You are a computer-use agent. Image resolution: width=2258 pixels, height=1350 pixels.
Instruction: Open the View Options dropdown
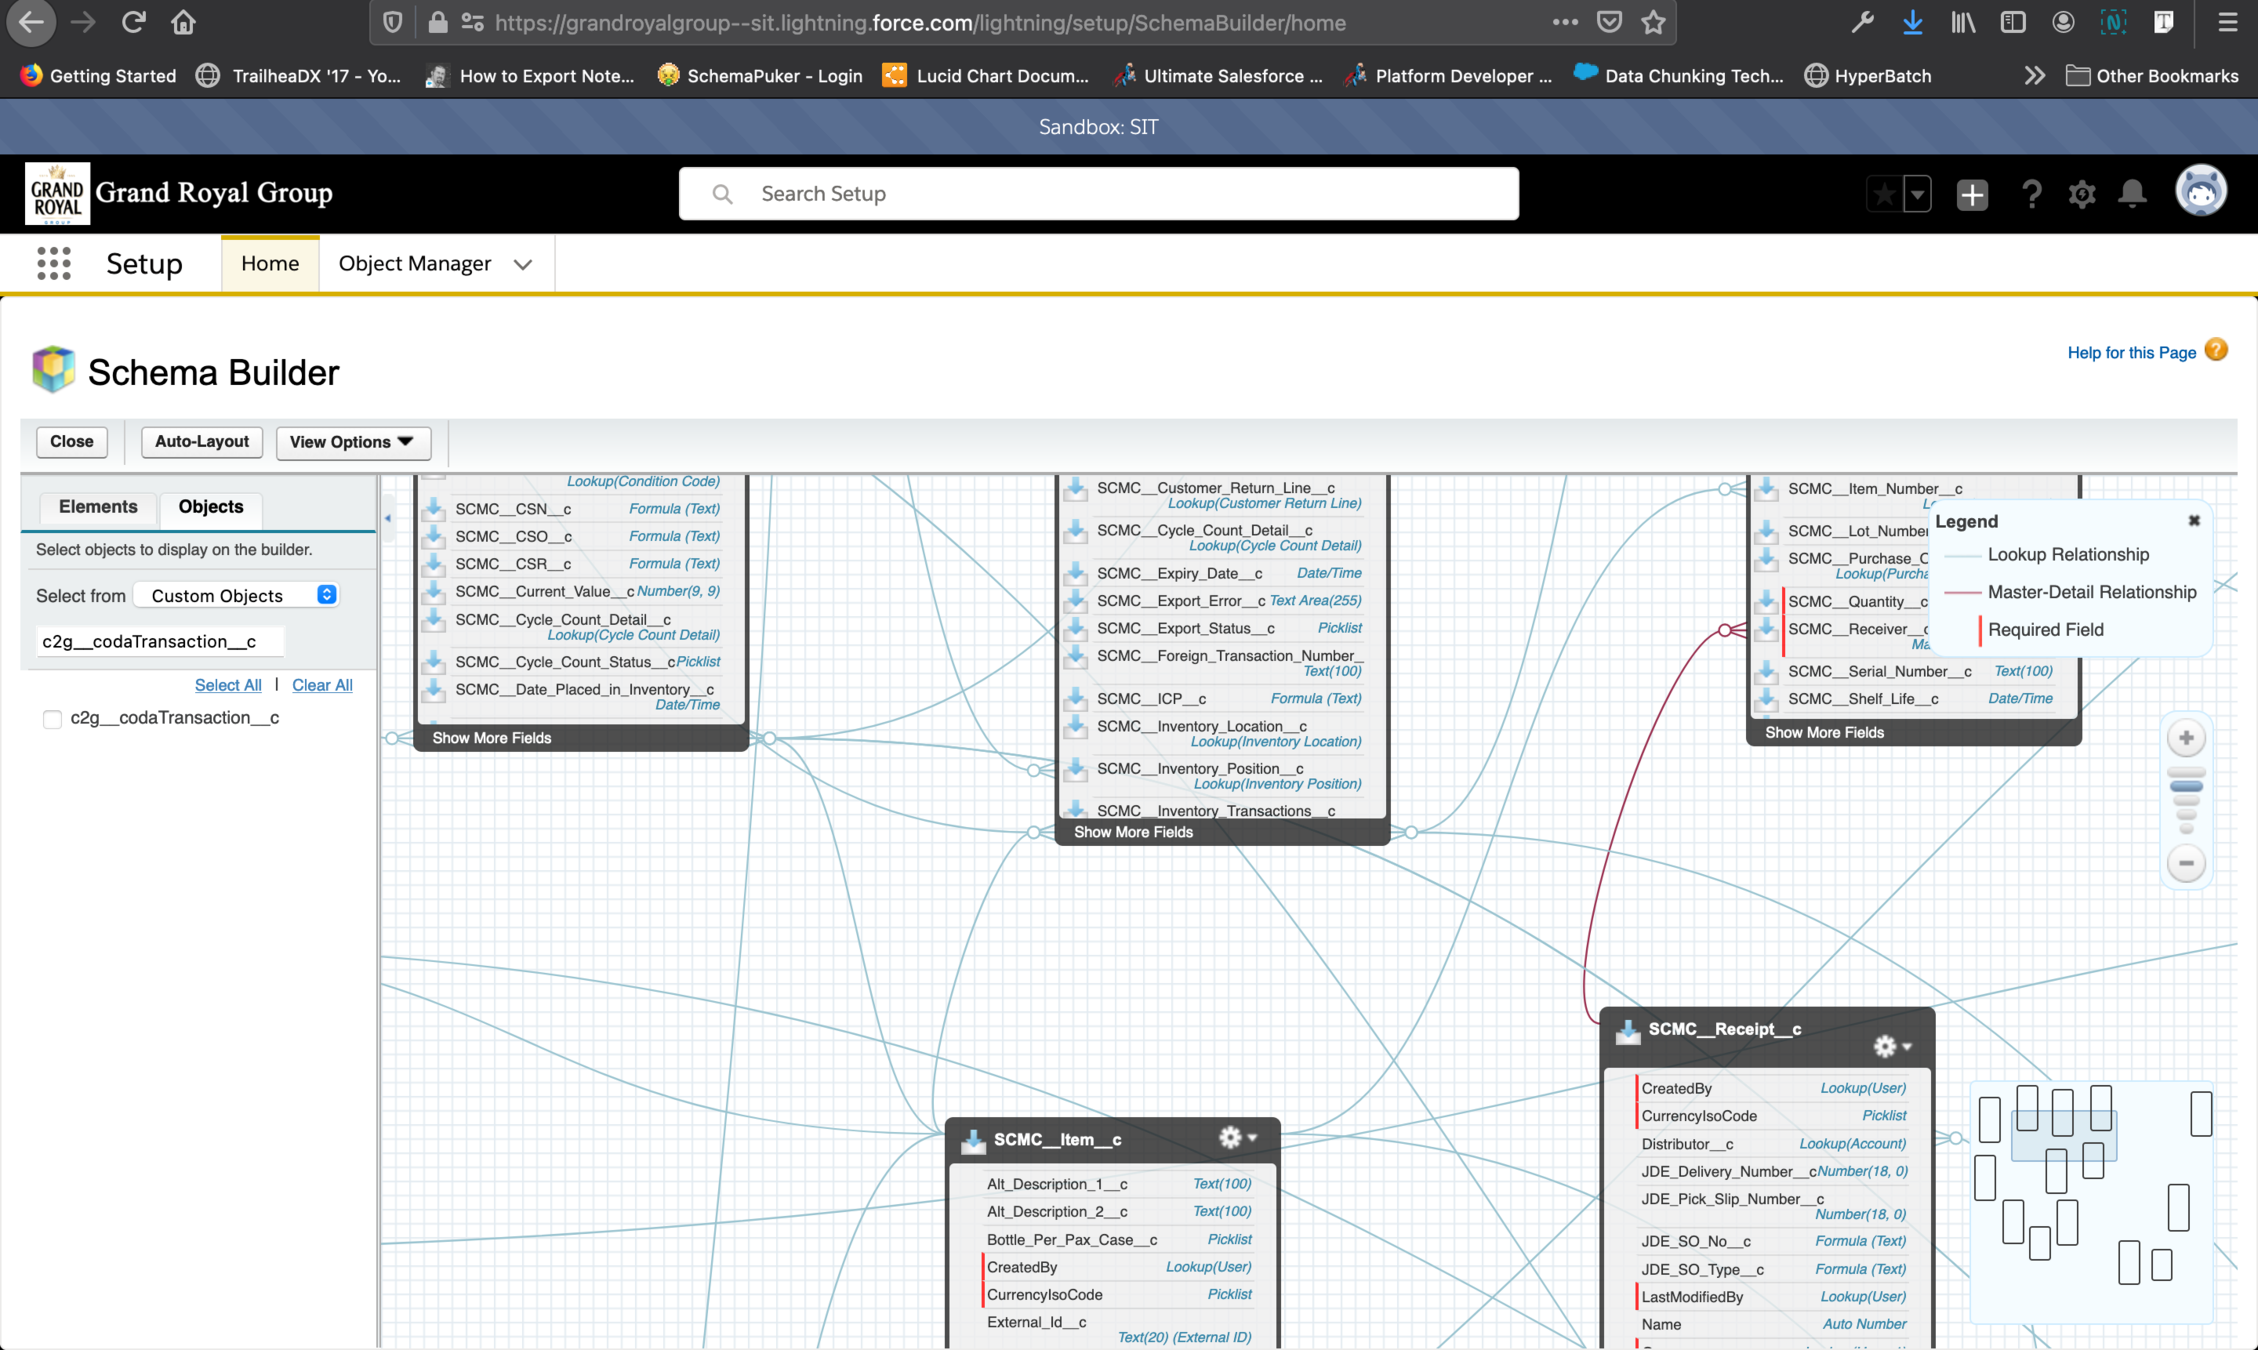coord(352,442)
